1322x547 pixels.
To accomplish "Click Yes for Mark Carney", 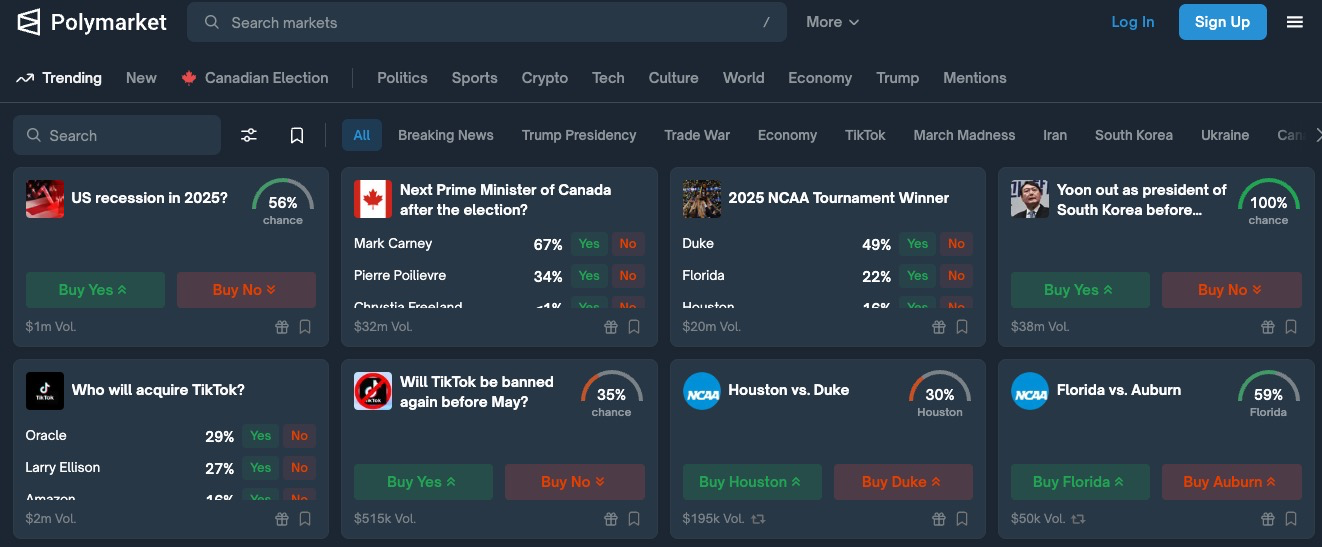I will [x=589, y=244].
